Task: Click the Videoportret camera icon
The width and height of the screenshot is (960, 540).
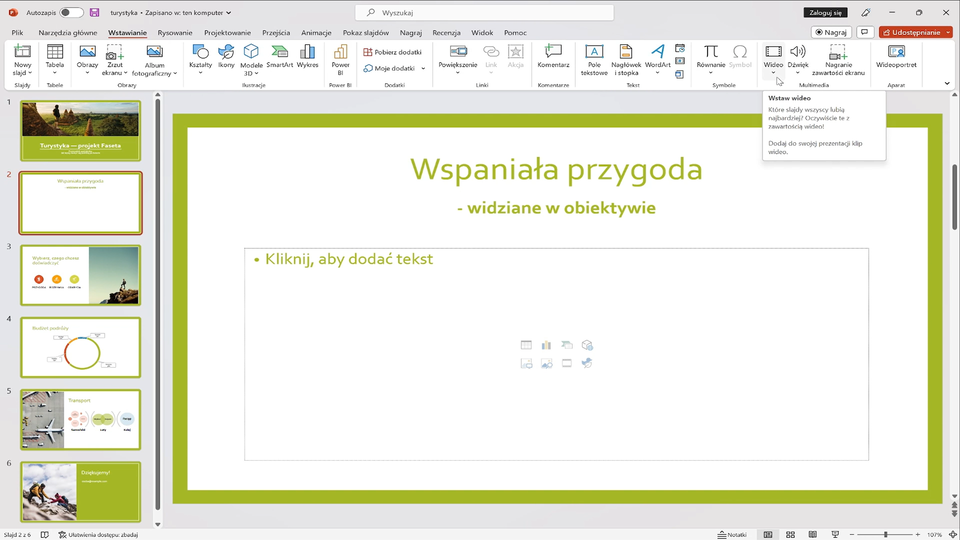Action: pos(896,56)
